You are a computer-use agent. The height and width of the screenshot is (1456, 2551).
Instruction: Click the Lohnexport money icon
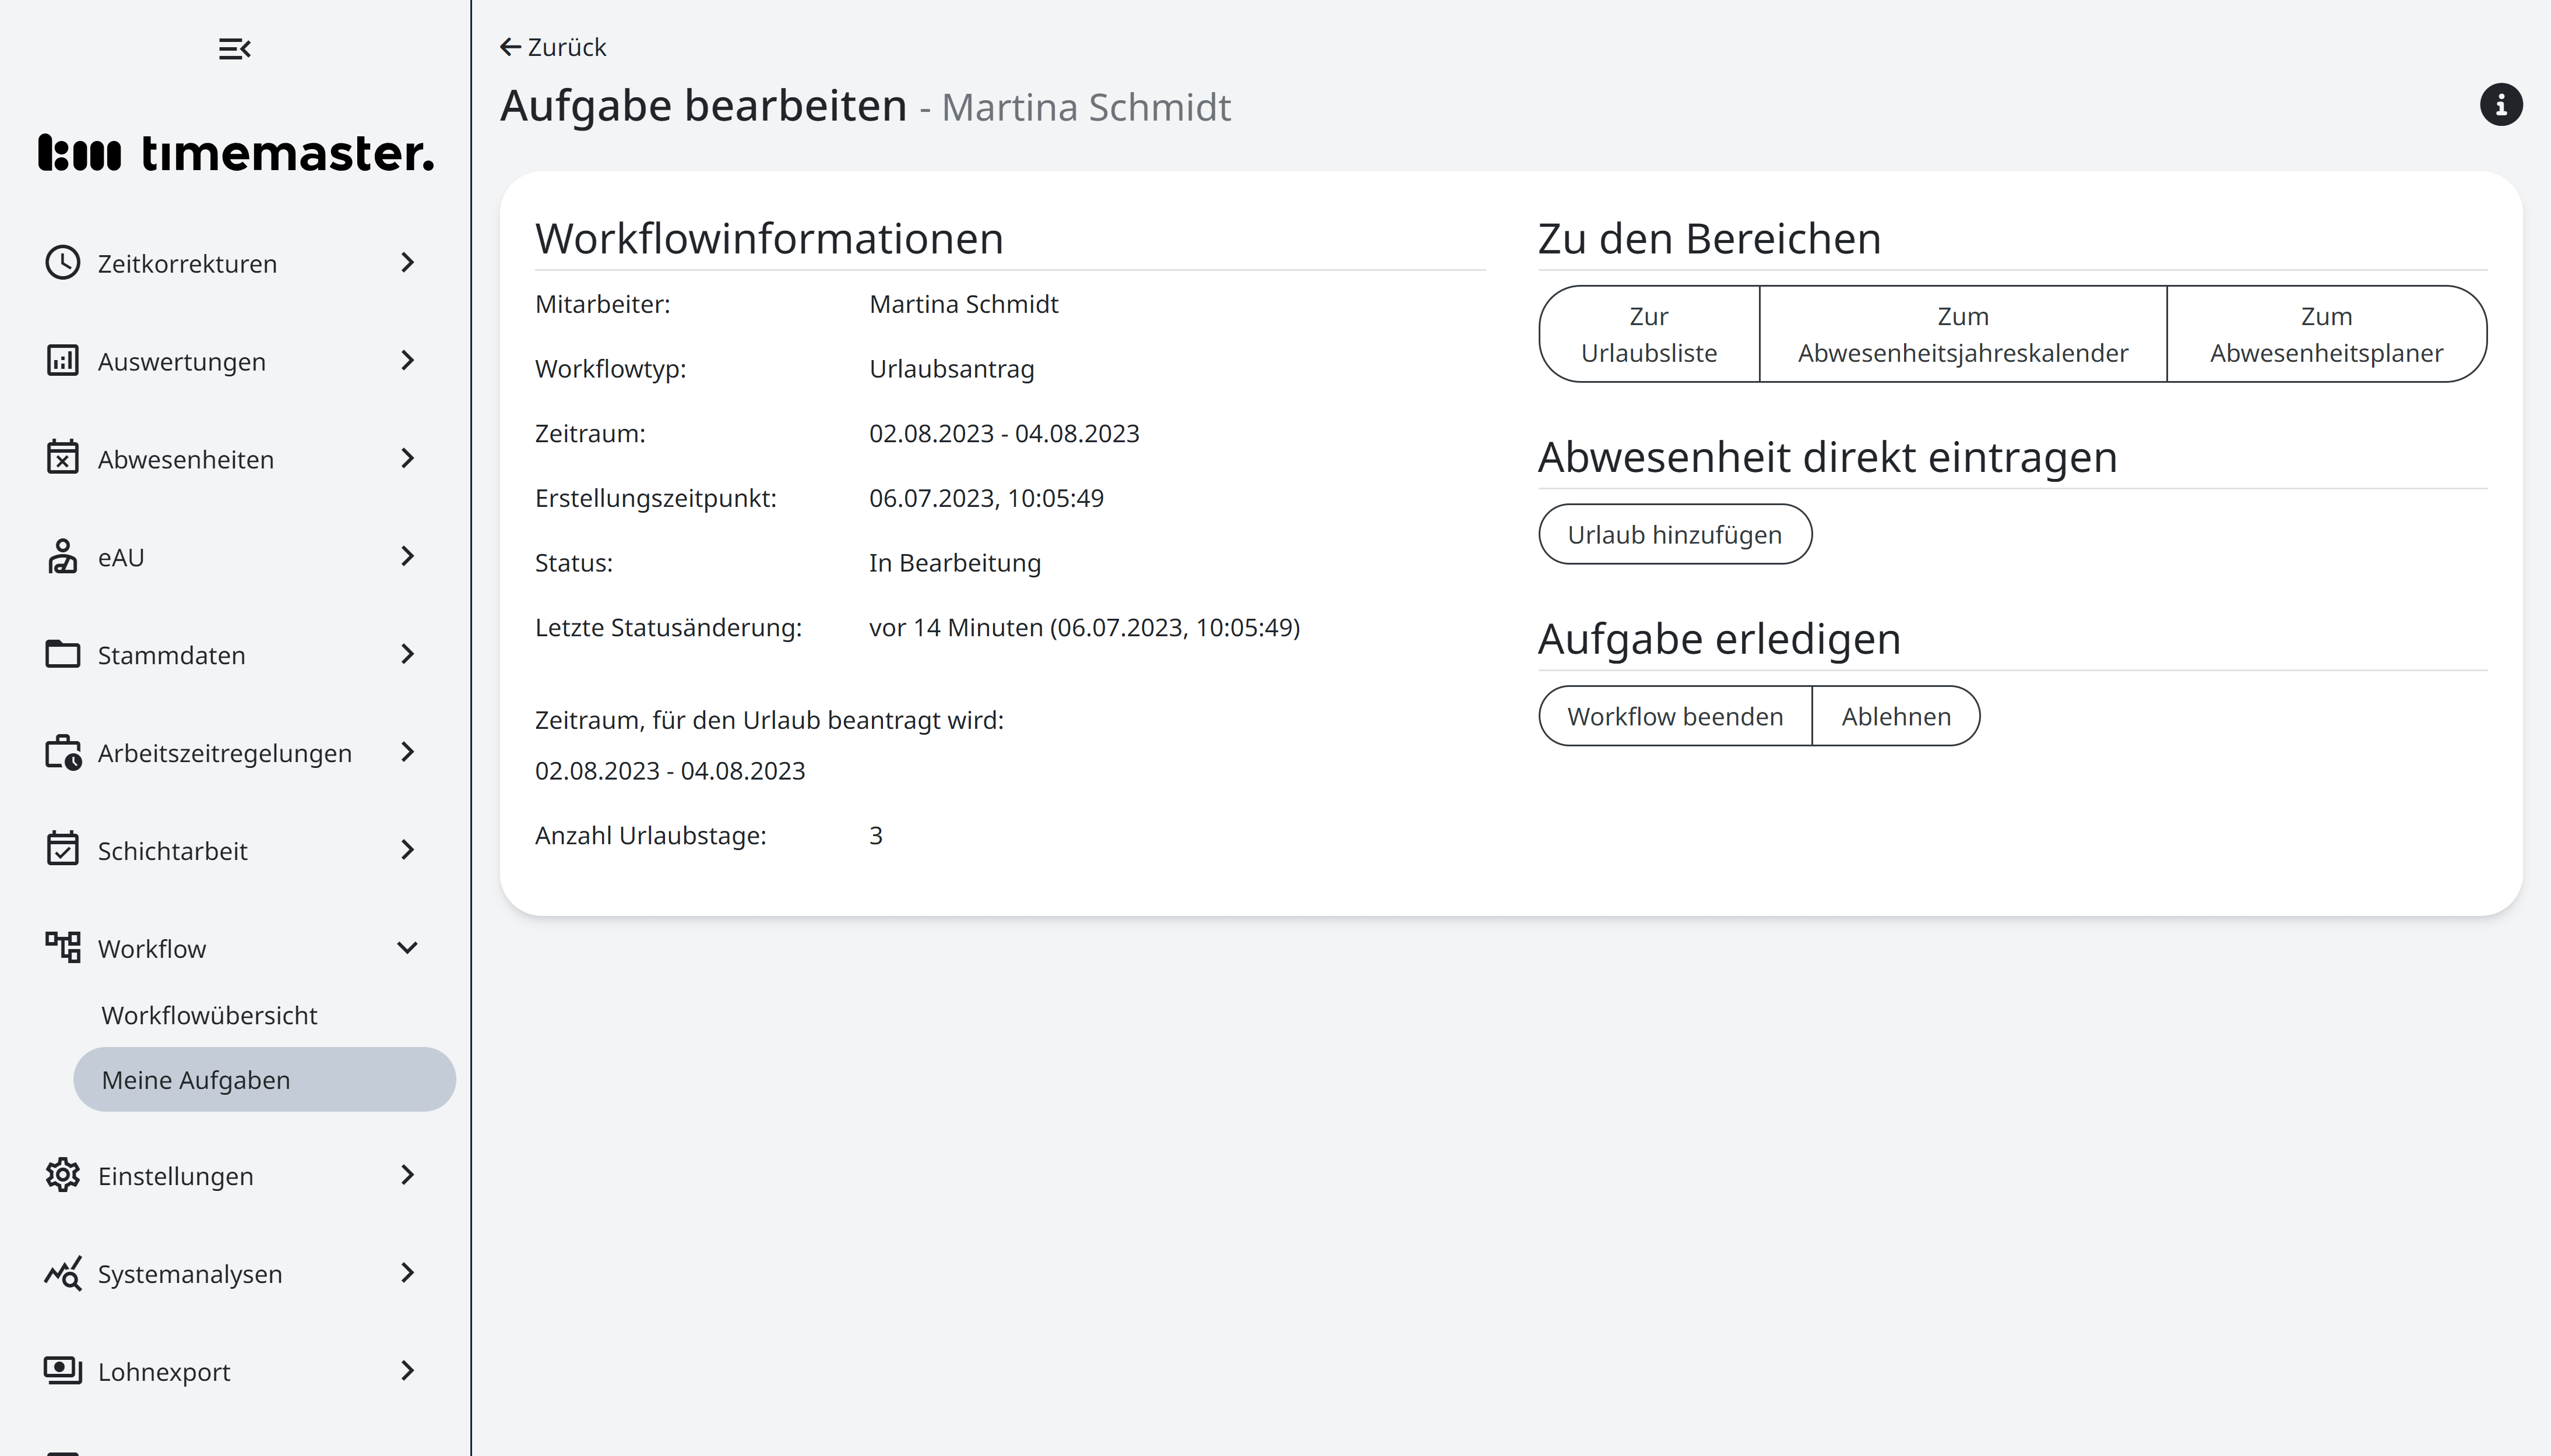coord(63,1370)
